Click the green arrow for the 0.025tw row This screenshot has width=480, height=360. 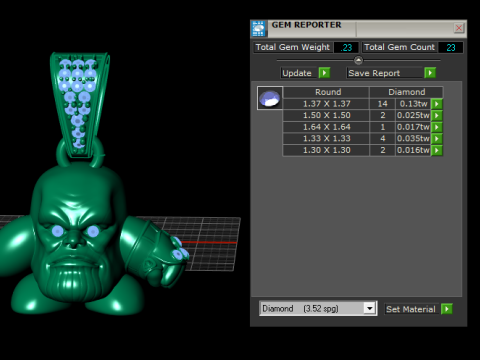point(437,116)
